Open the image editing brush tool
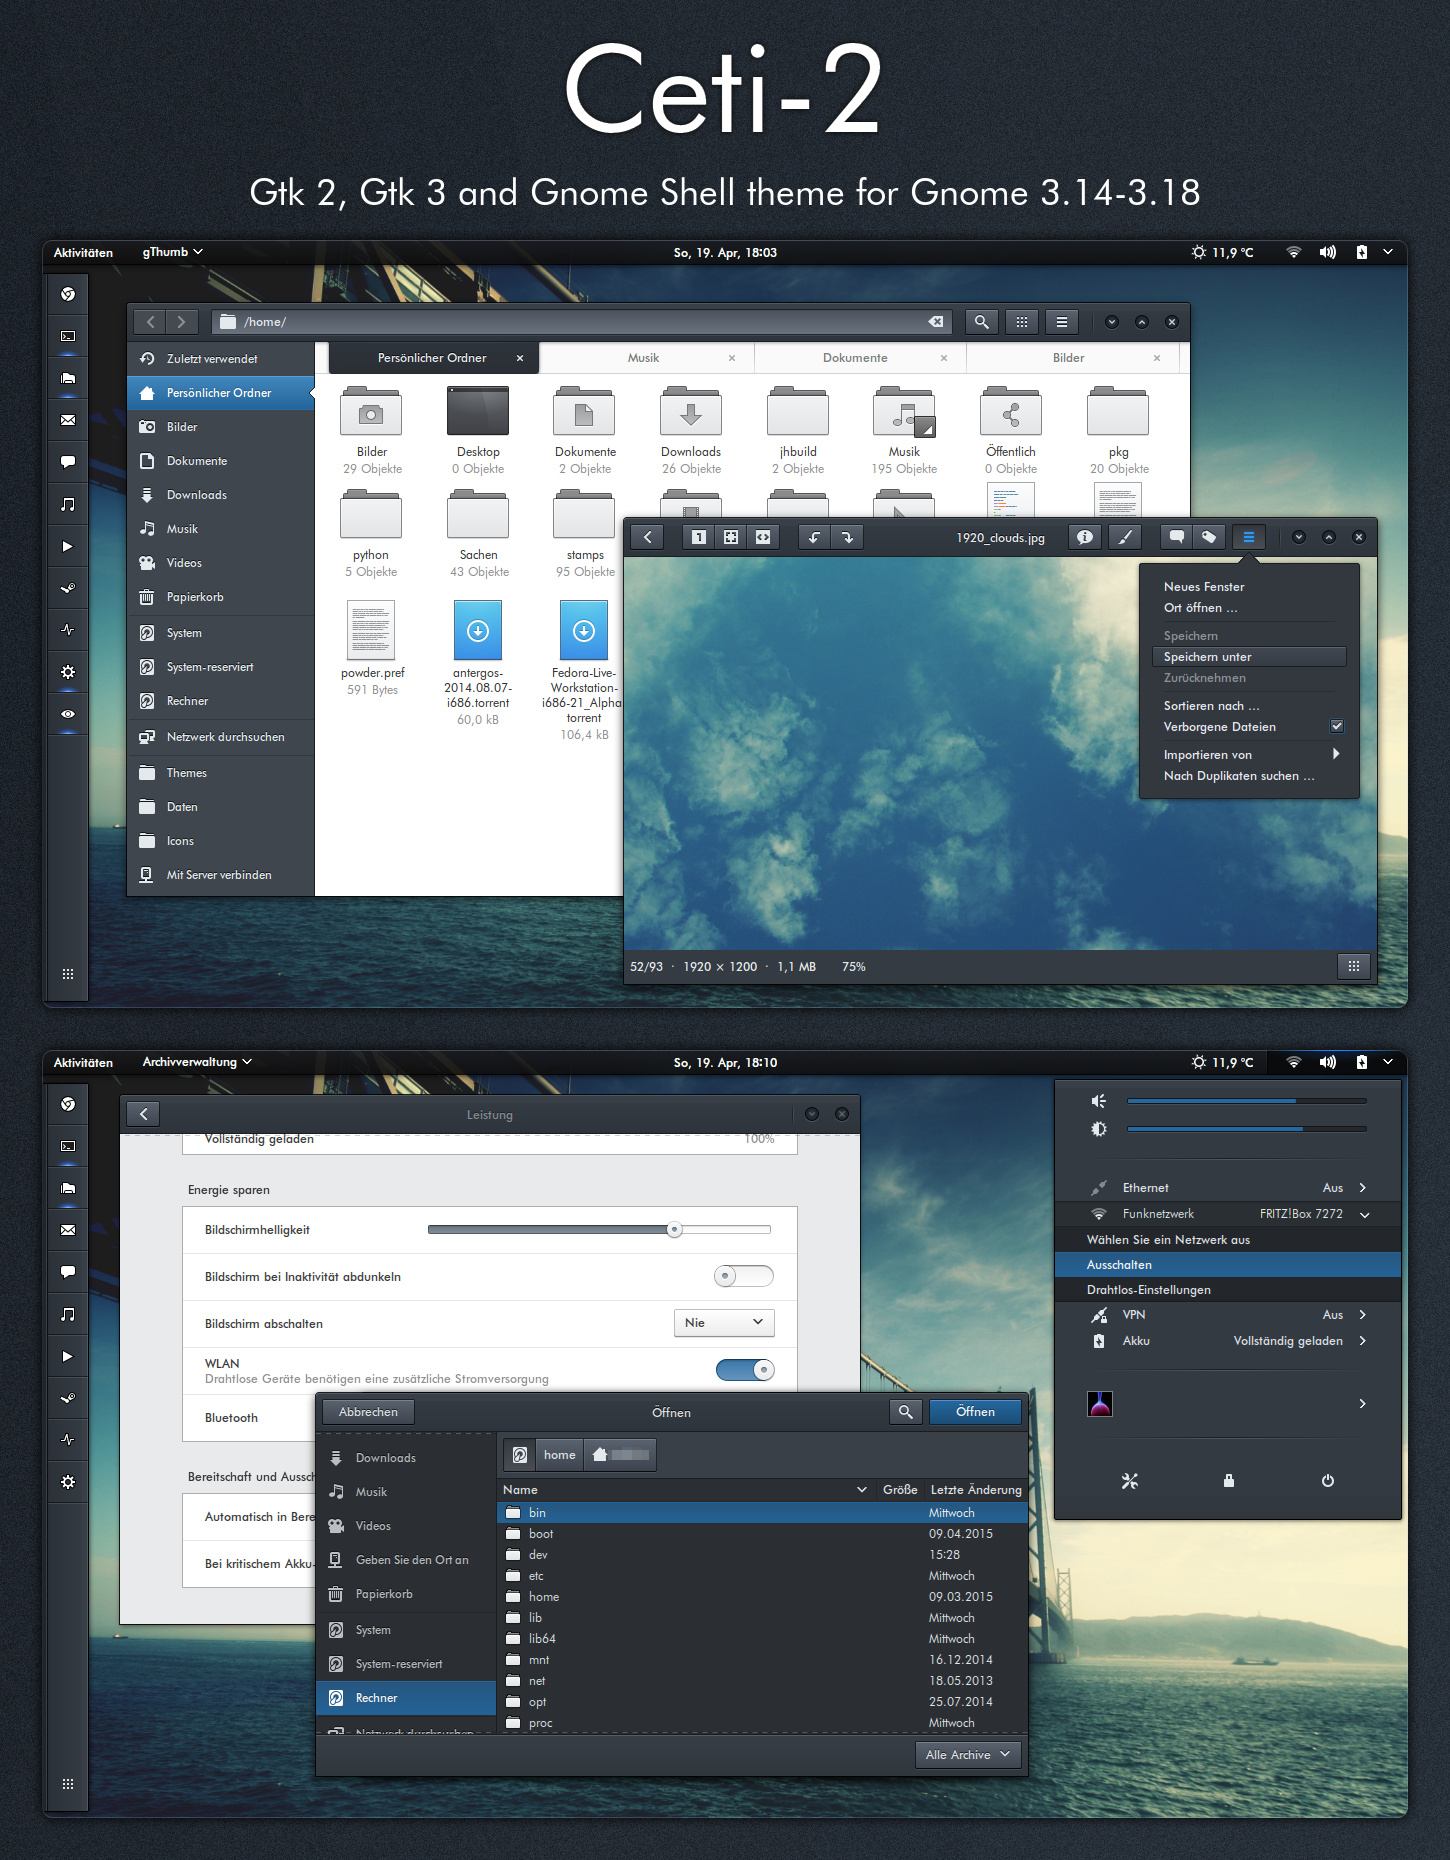Image resolution: width=1450 pixels, height=1860 pixels. pos(1125,537)
